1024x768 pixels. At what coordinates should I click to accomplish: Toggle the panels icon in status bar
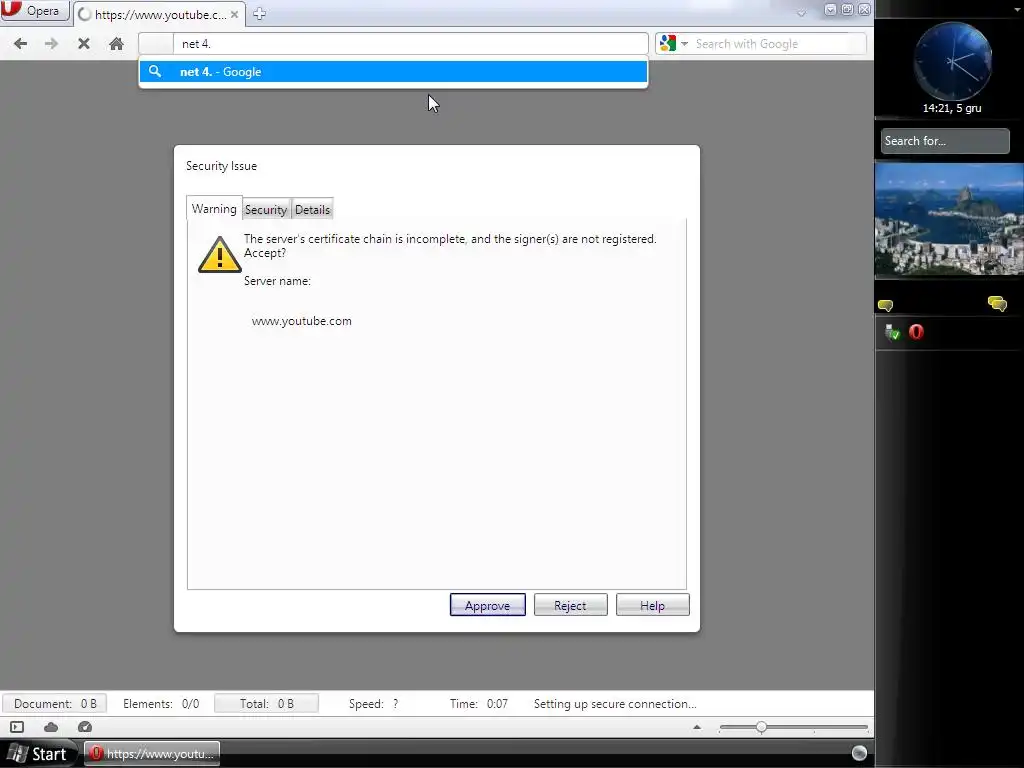point(17,727)
